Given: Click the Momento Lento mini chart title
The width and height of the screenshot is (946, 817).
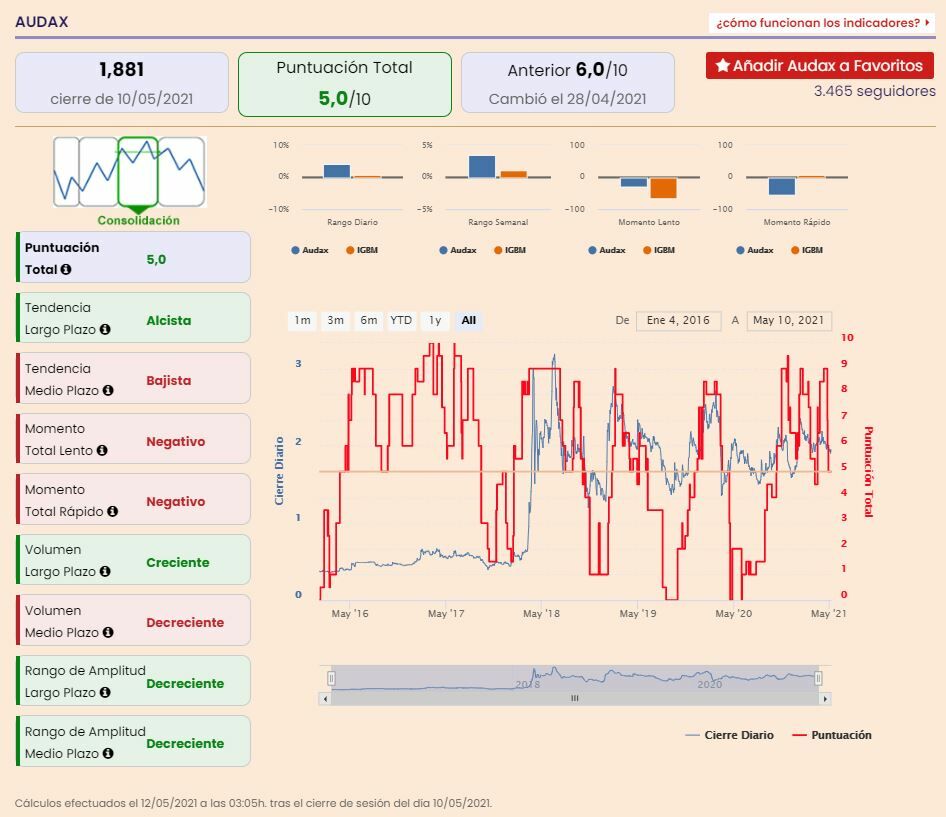Looking at the screenshot, I should tap(649, 222).
